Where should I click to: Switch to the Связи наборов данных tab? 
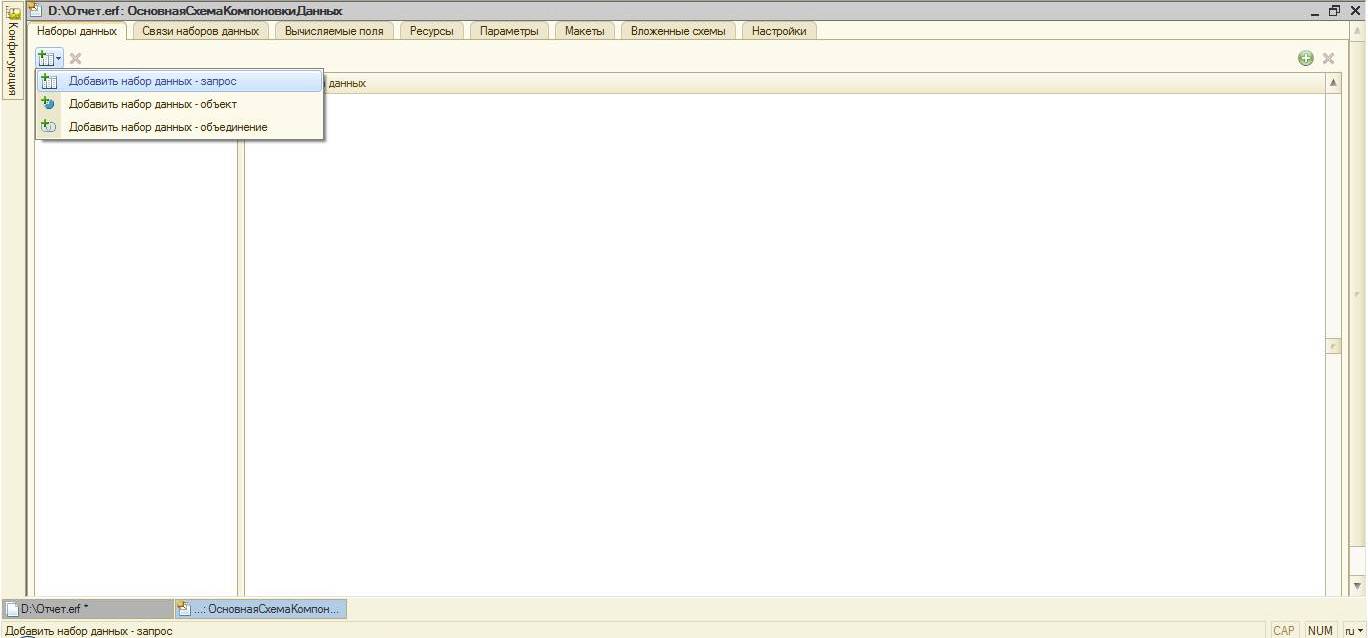(200, 31)
